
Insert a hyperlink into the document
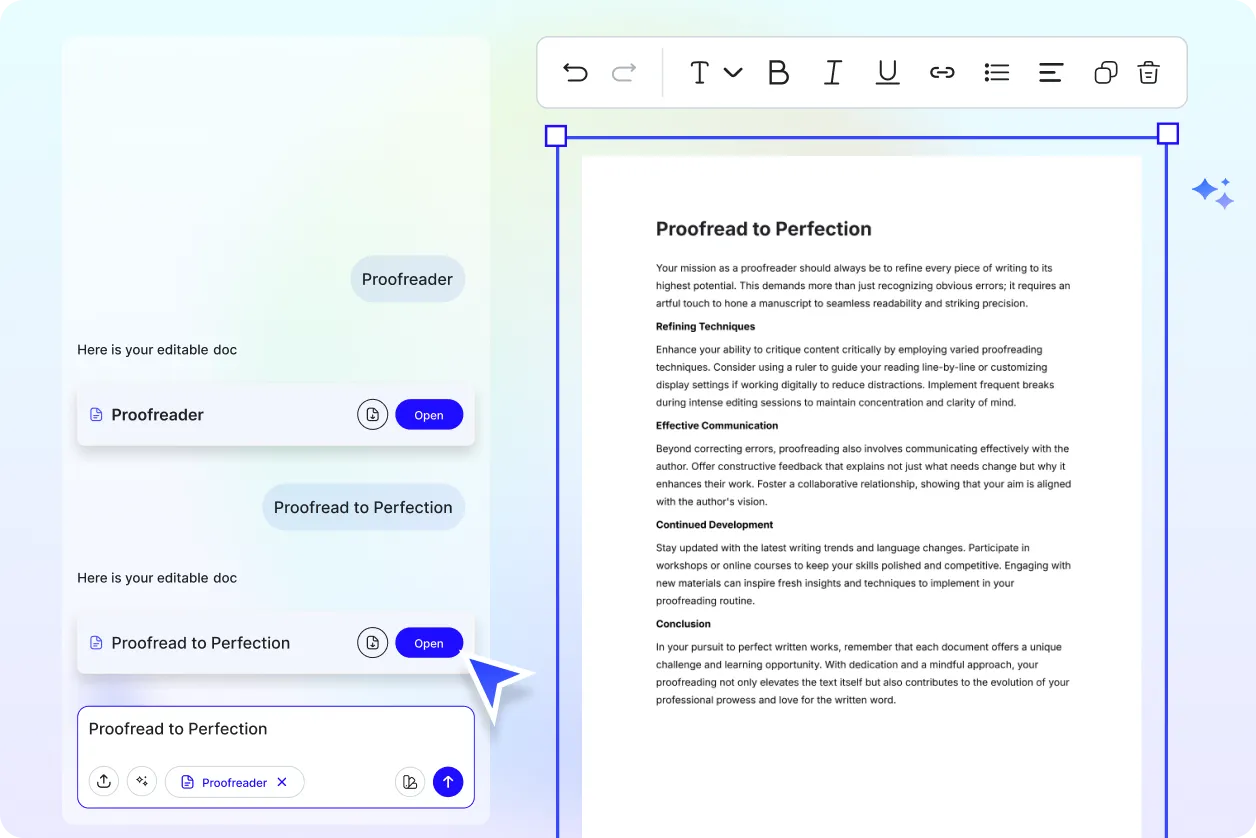coord(942,72)
